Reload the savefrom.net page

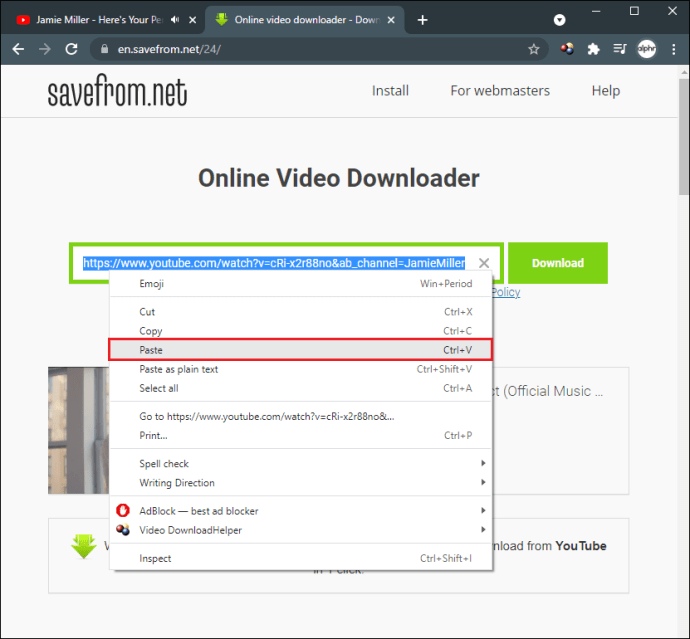click(71, 49)
